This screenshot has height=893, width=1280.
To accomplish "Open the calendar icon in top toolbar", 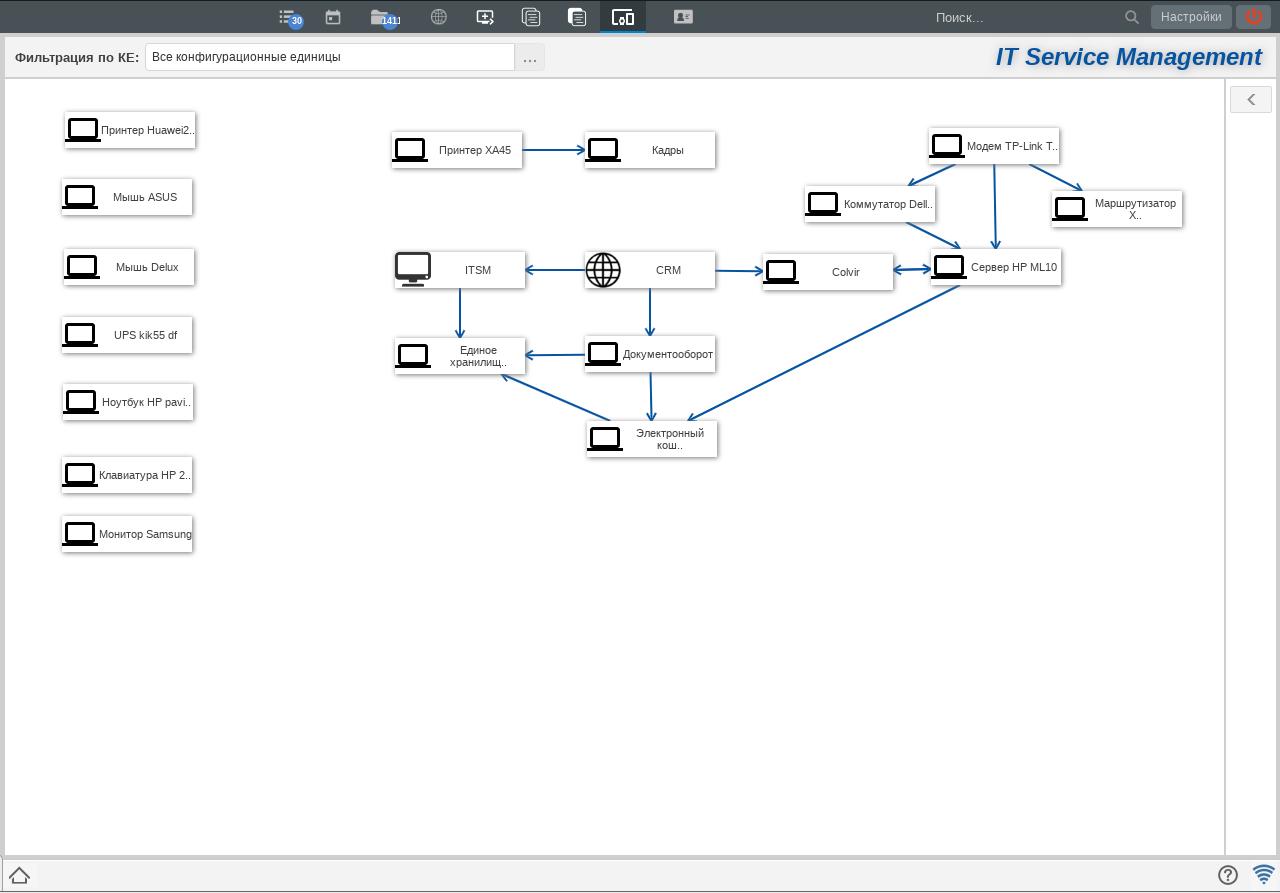I will [x=333, y=17].
